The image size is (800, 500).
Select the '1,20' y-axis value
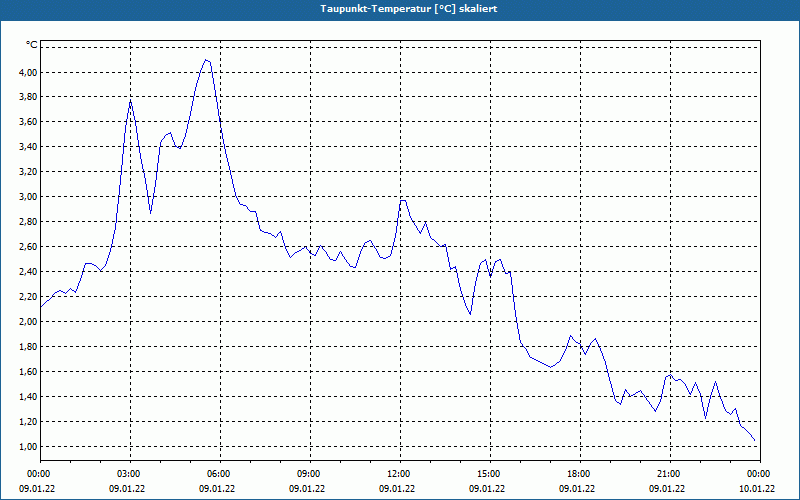click(29, 422)
